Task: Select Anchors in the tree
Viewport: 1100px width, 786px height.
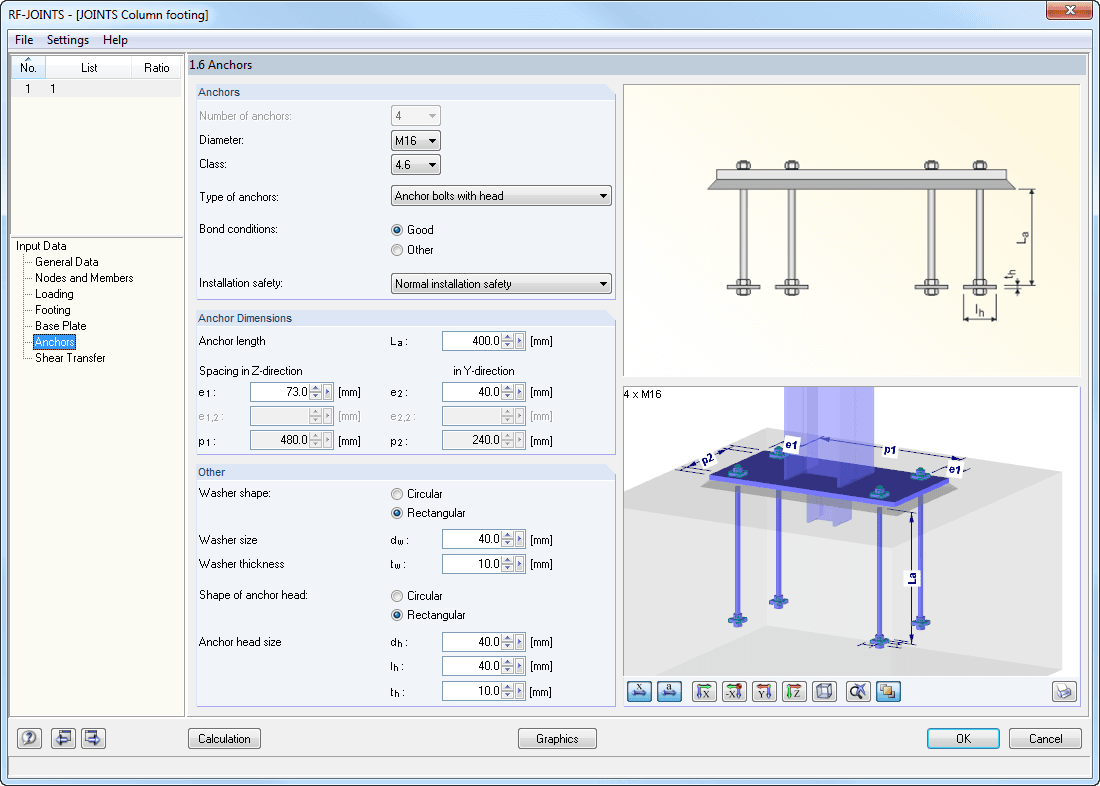Action: coord(55,342)
